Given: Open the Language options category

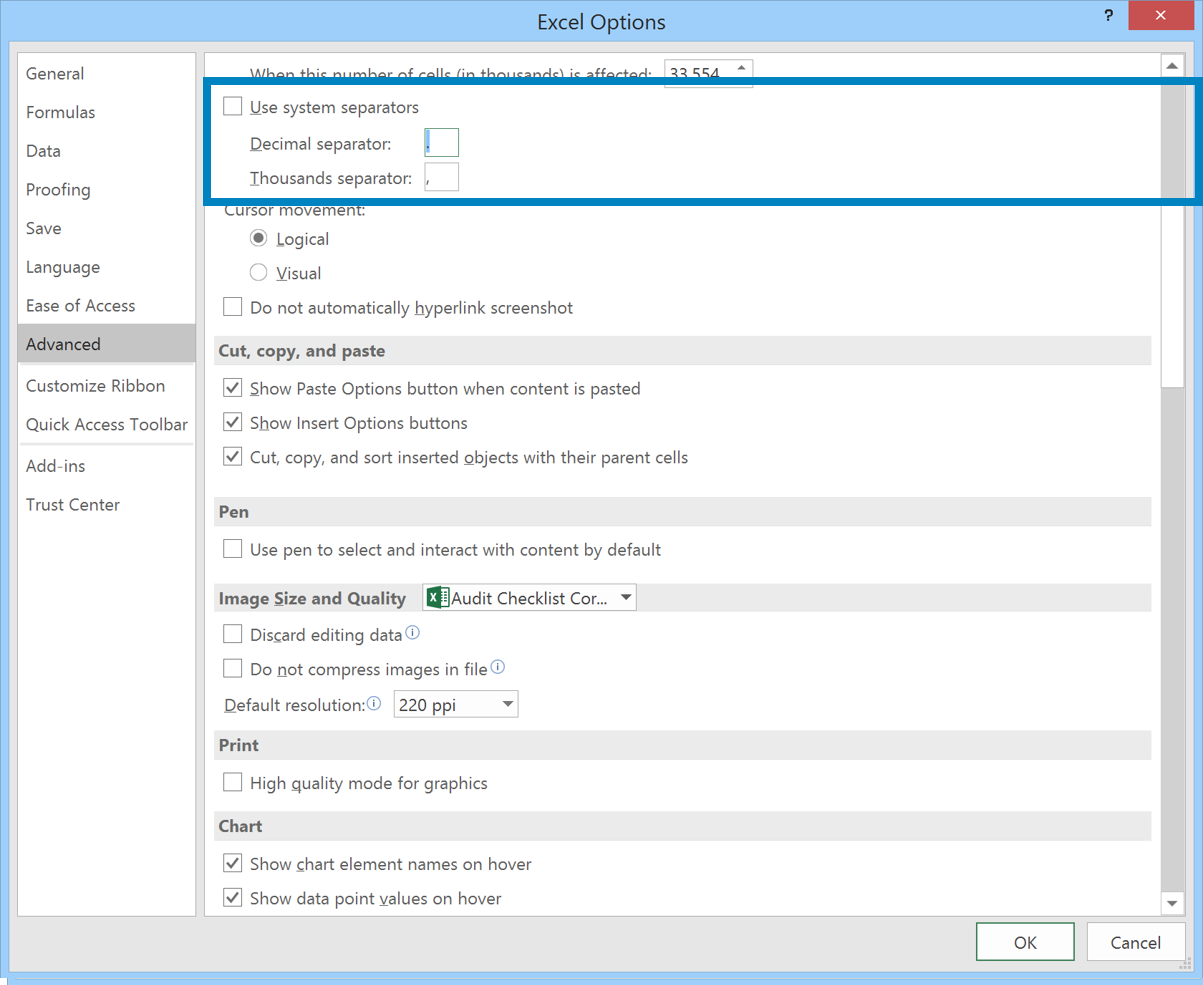Looking at the screenshot, I should (106, 267).
